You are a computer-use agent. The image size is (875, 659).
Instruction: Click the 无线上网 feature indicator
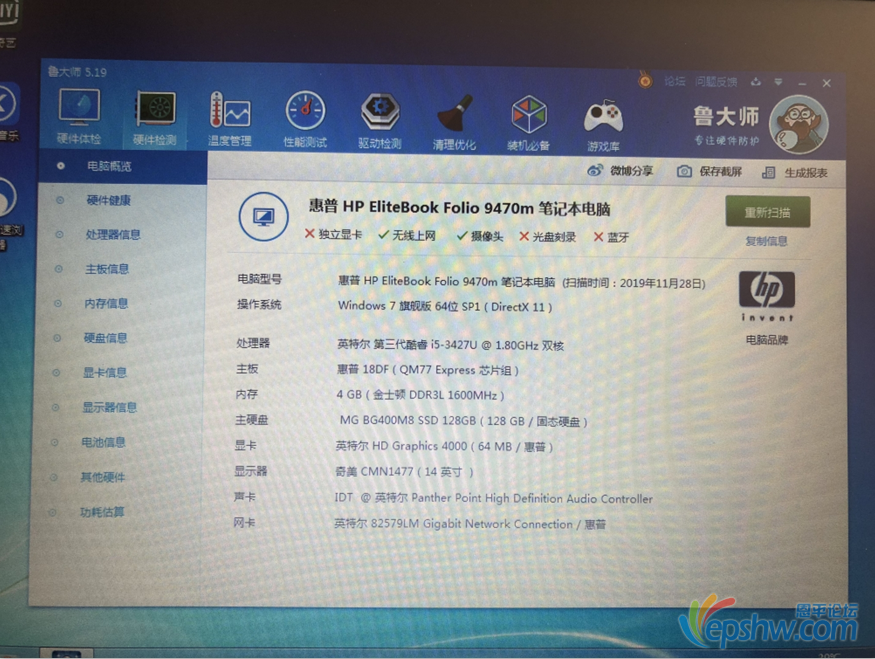pos(407,235)
